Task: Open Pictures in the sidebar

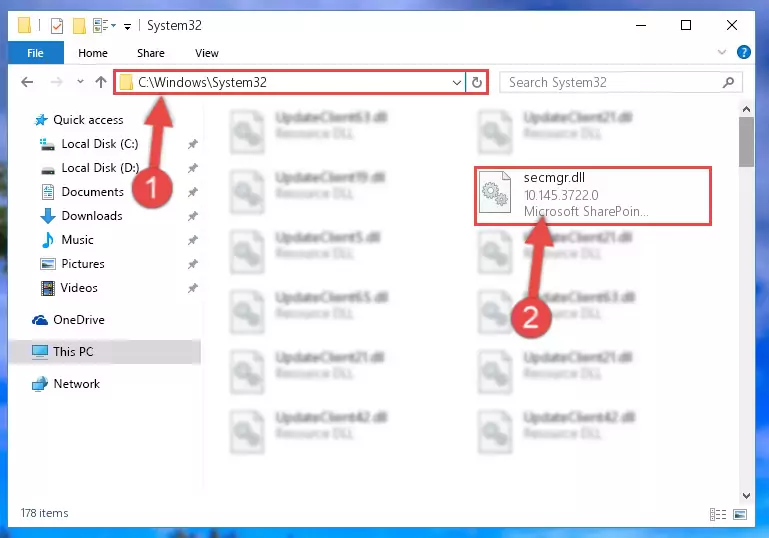Action: click(x=83, y=264)
